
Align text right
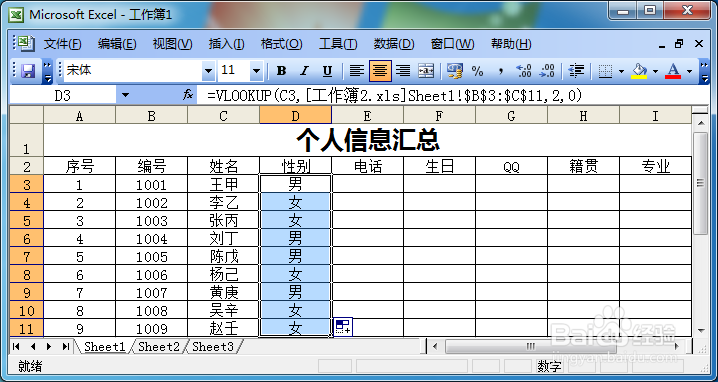point(403,71)
